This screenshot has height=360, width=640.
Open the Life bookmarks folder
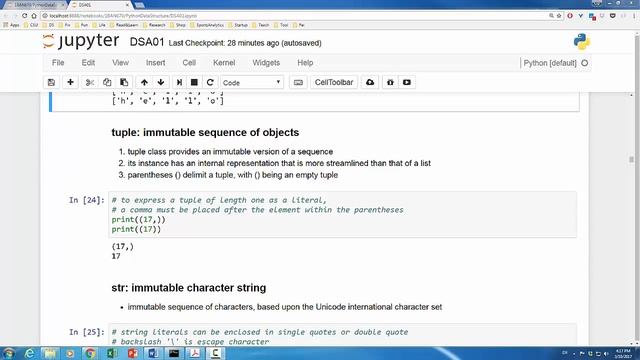click(x=99, y=25)
